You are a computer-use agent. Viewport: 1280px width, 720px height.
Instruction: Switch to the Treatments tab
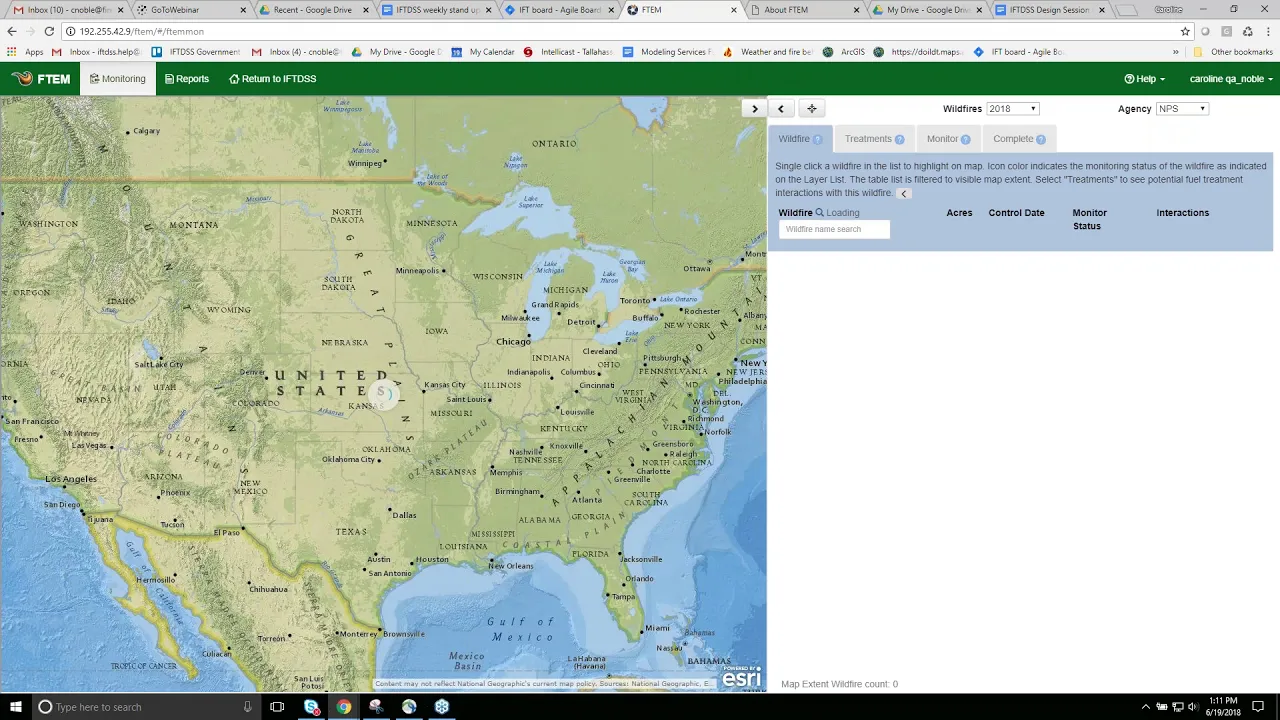pyautogui.click(x=874, y=139)
